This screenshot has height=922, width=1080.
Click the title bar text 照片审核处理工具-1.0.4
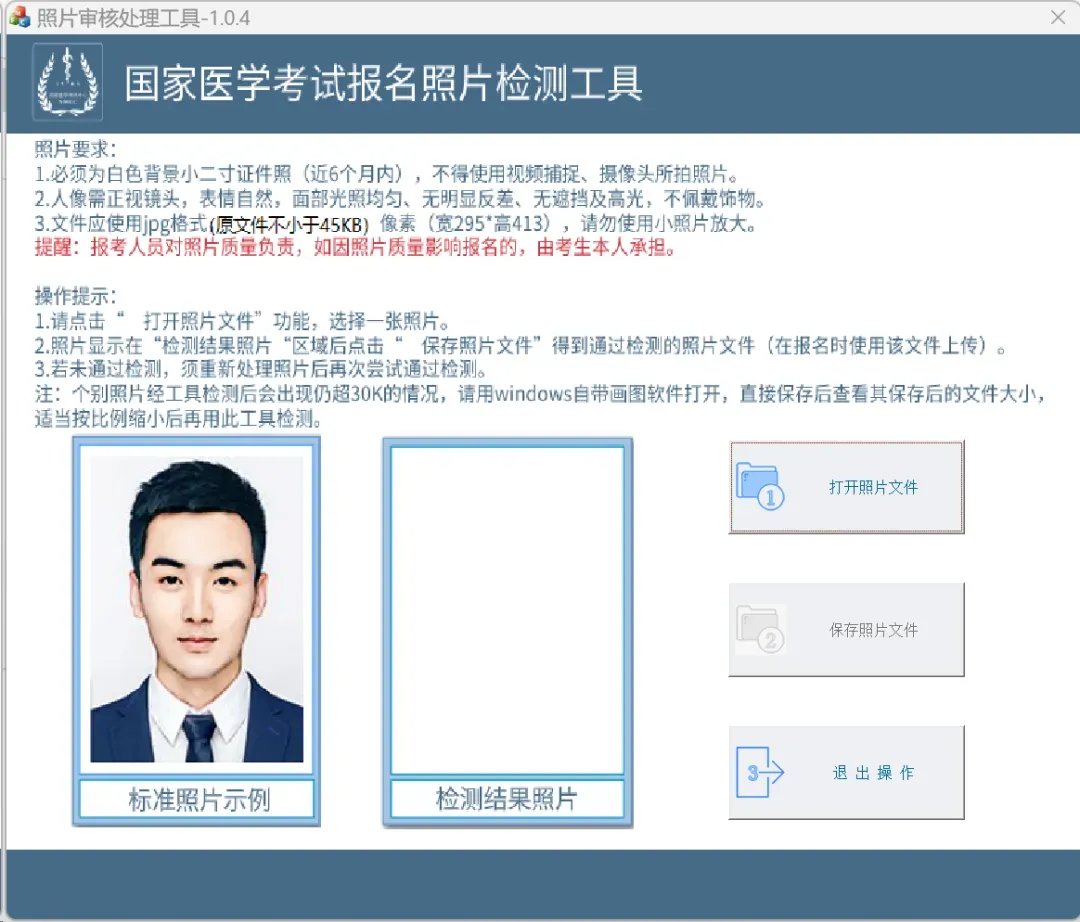(x=143, y=18)
